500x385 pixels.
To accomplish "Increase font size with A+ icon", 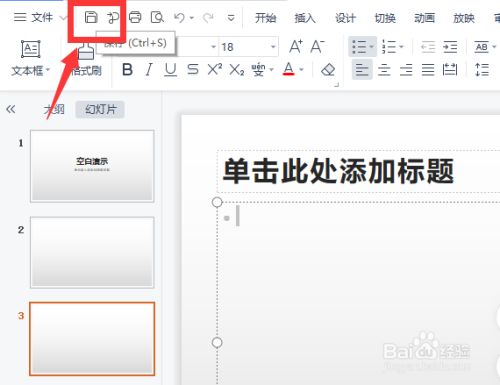I will click(296, 46).
